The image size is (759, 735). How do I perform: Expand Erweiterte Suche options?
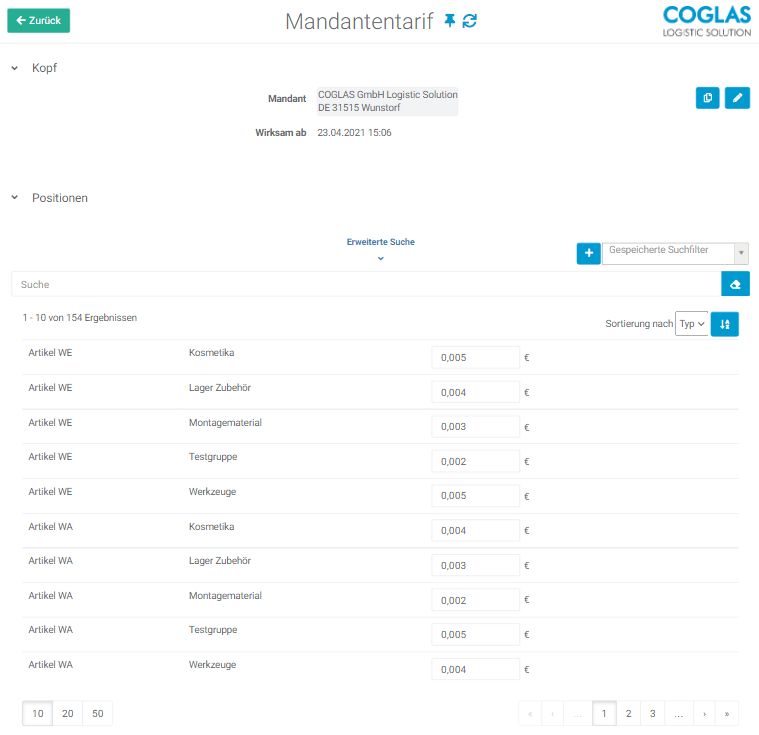380,258
